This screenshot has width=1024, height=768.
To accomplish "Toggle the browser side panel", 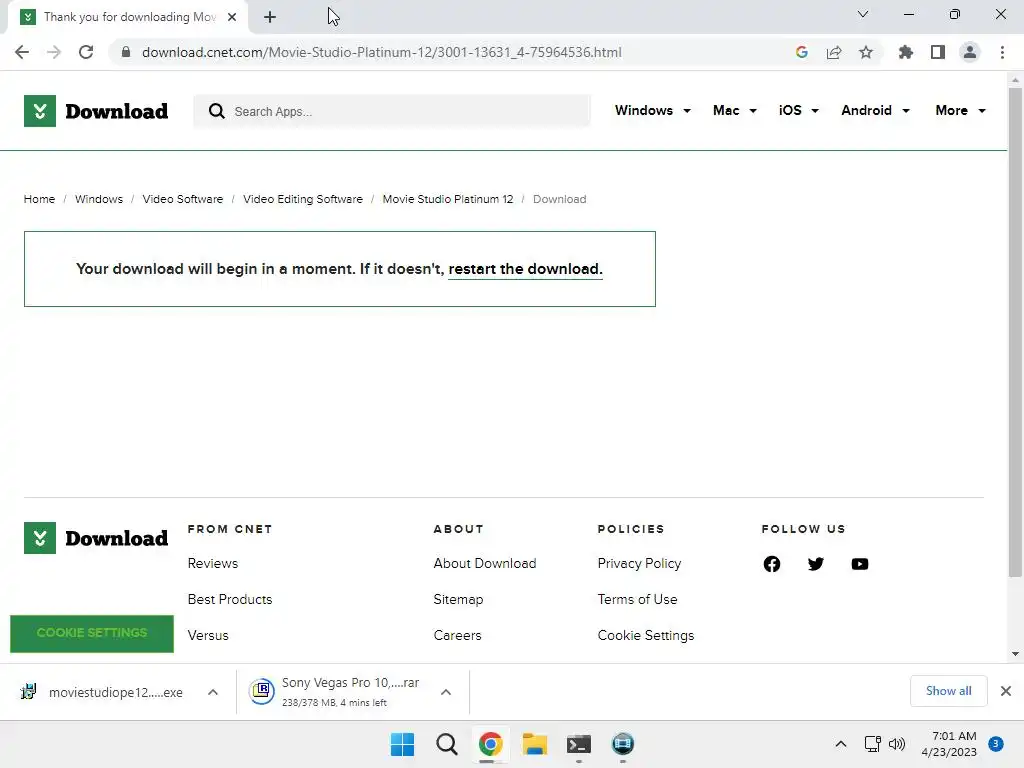I will 938,52.
